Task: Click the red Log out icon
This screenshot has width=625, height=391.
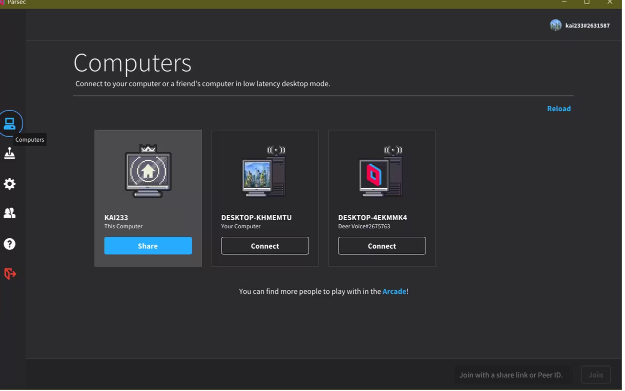Action: coord(10,274)
